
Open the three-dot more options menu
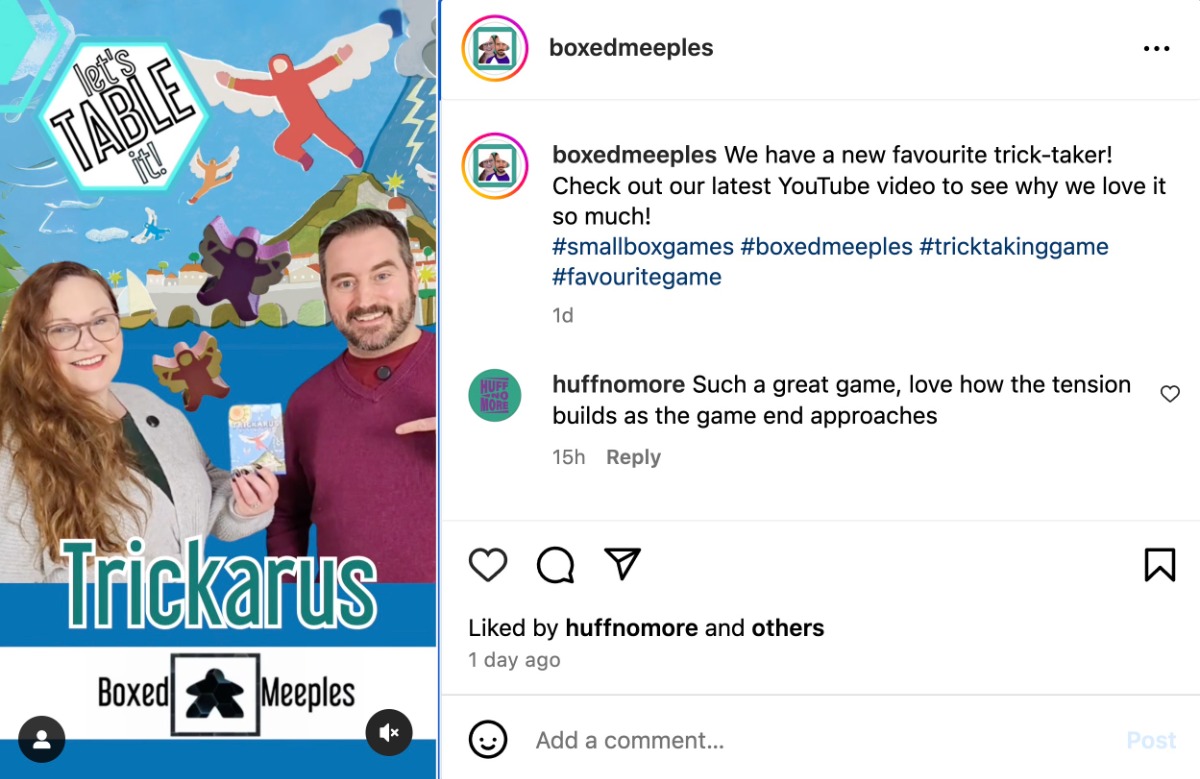(x=1156, y=48)
